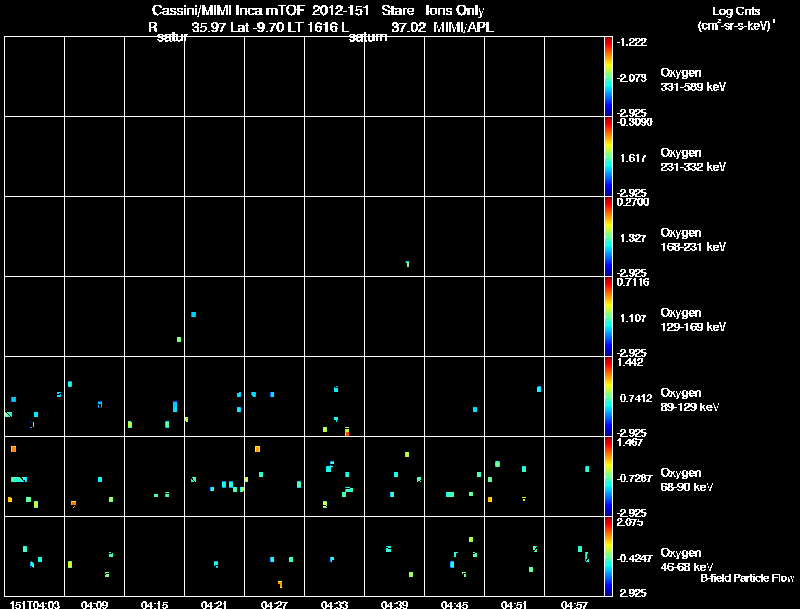The height and width of the screenshot is (609, 800).
Task: Click the B-field Particle Flow label
Action: [747, 578]
